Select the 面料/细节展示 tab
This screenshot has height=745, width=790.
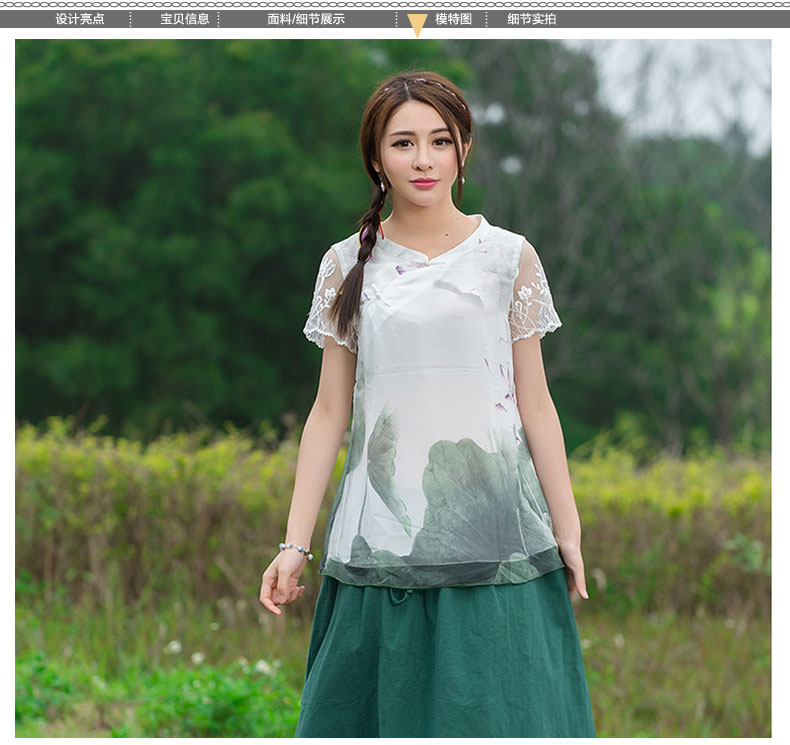pyautogui.click(x=306, y=19)
